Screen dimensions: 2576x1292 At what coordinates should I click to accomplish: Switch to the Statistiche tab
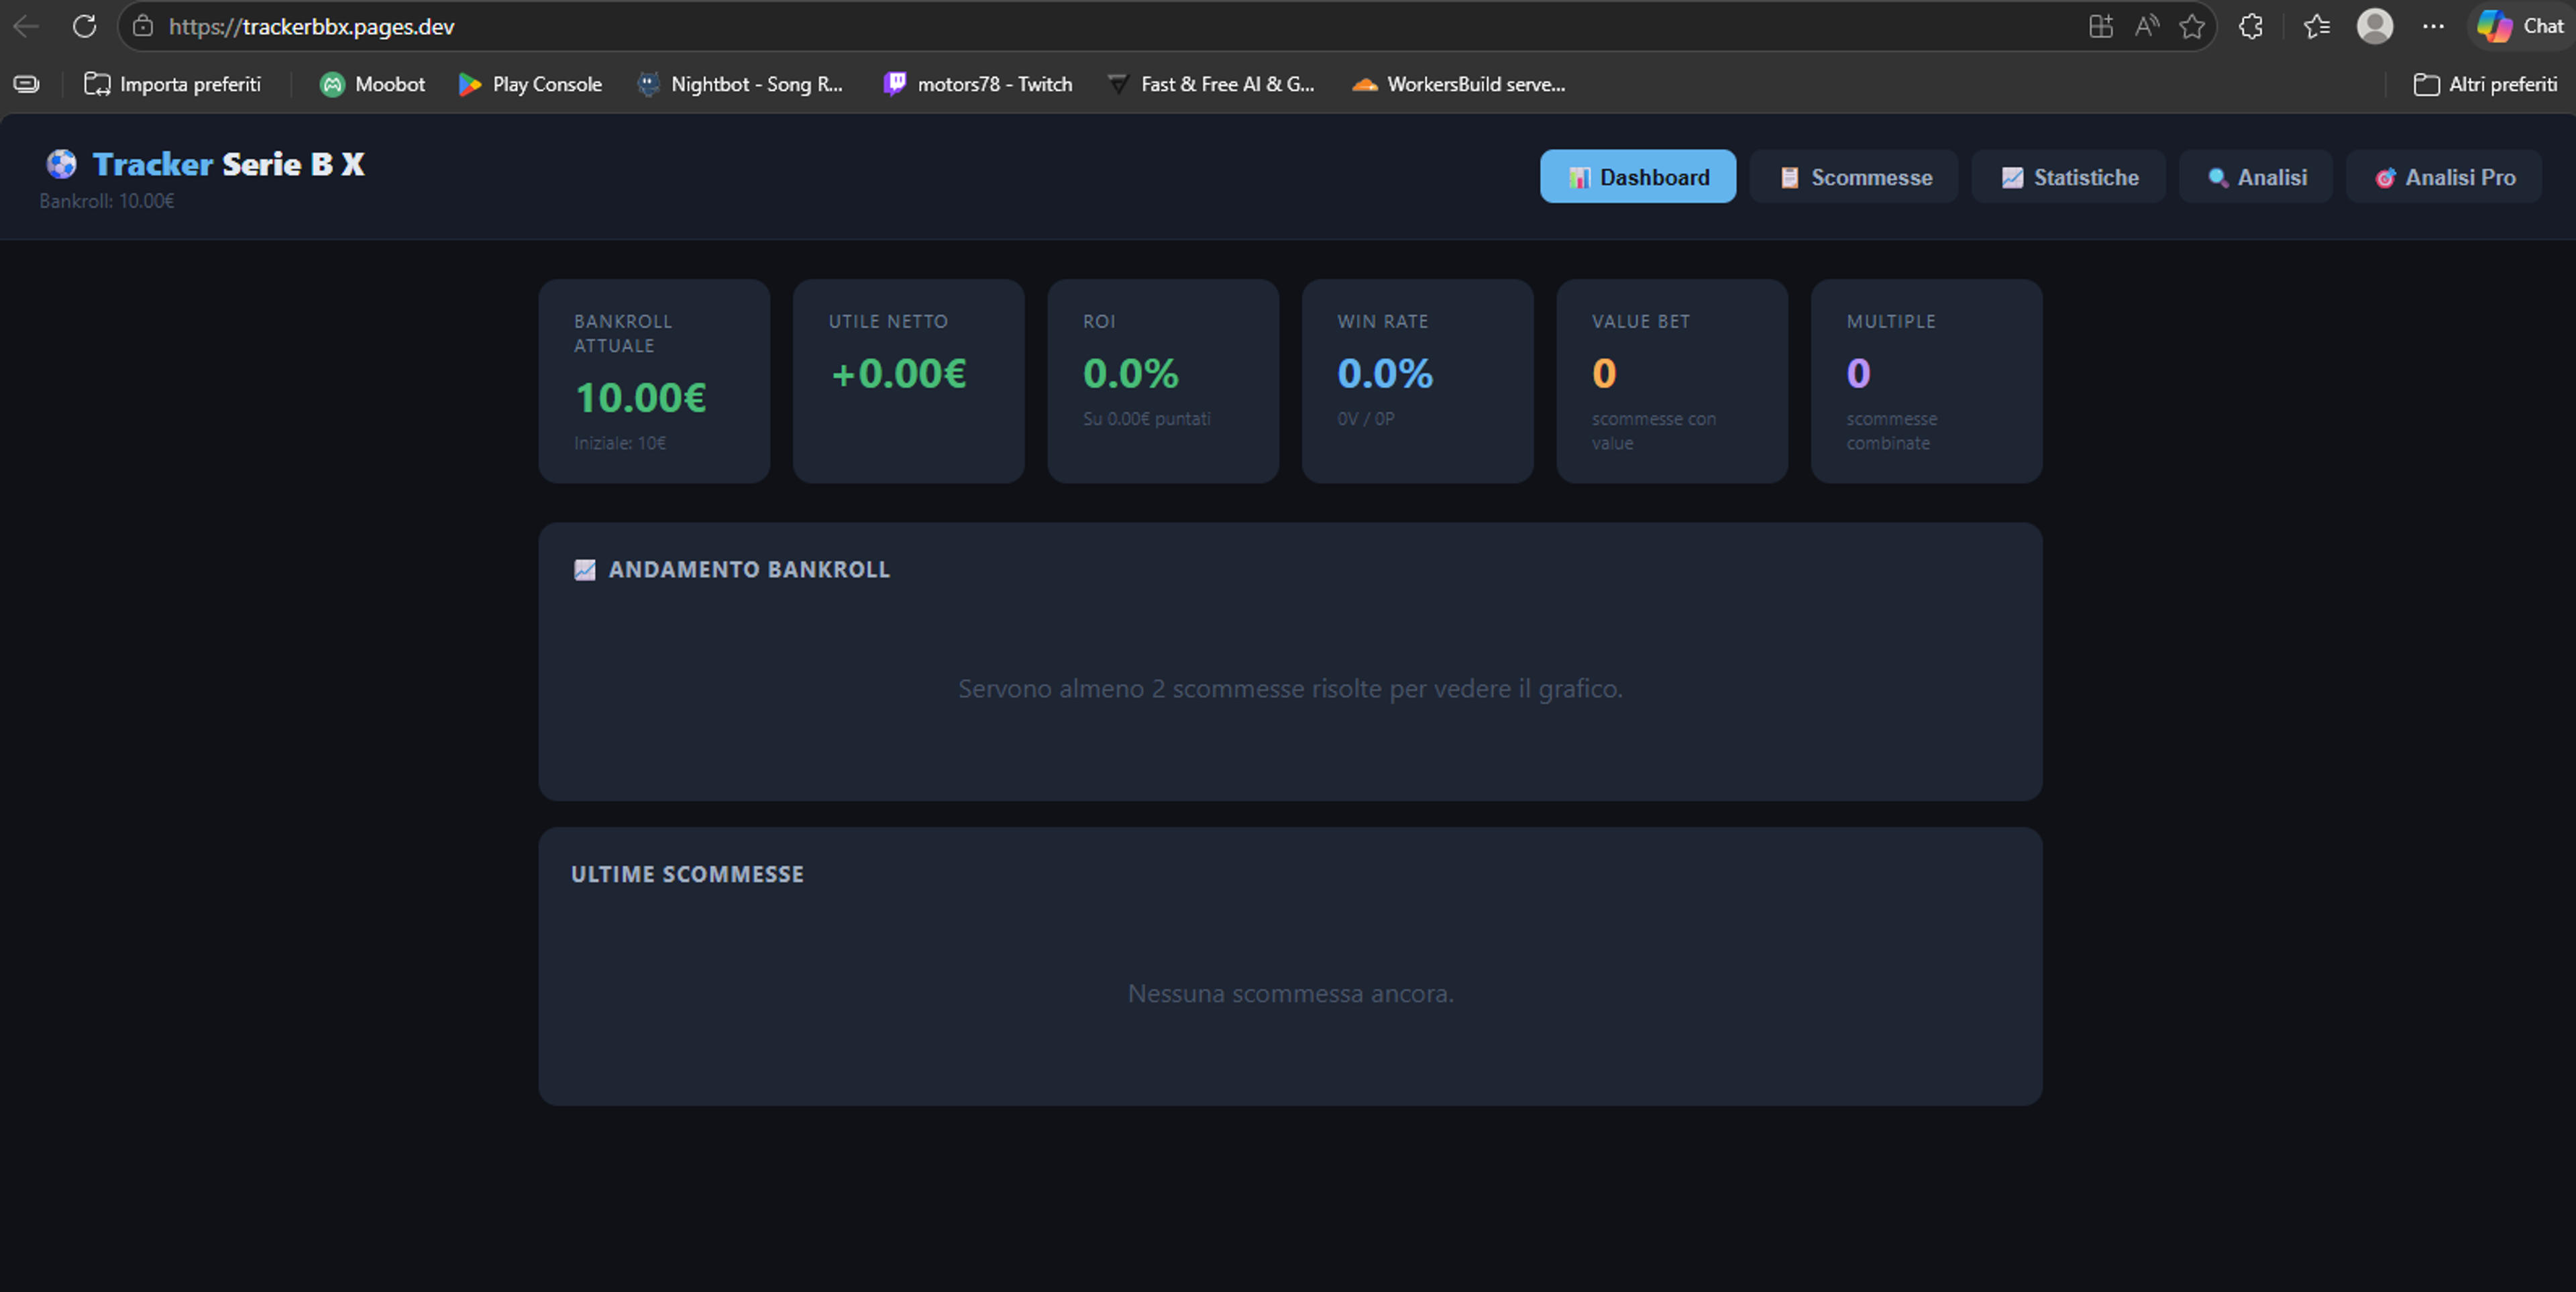point(2069,177)
